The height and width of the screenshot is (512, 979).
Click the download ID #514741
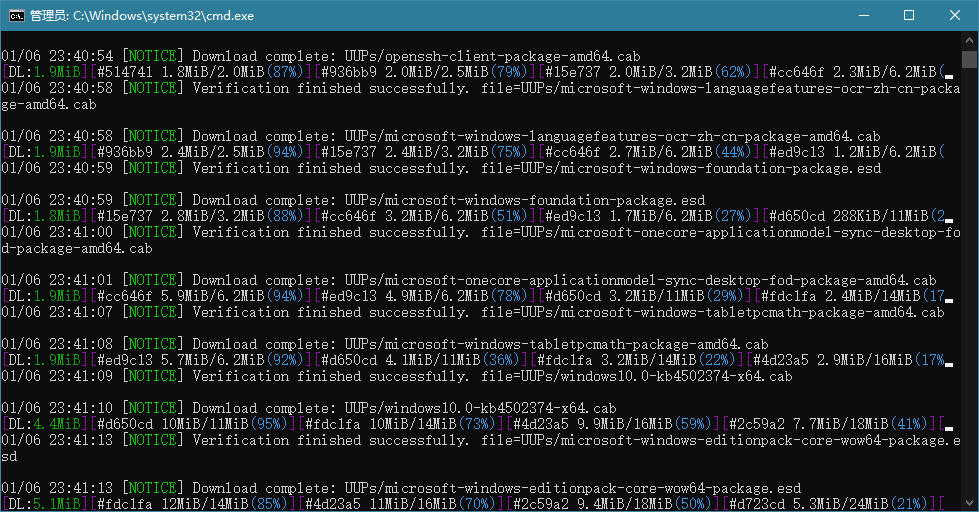[x=124, y=72]
